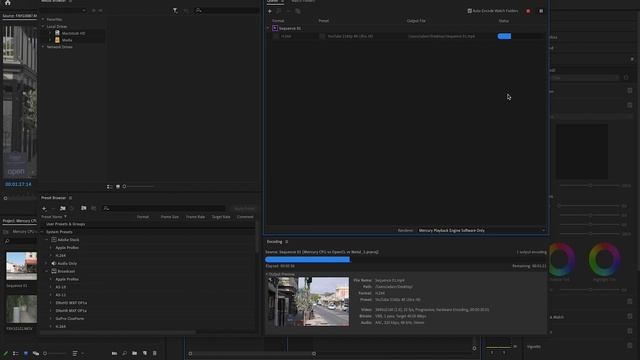This screenshot has height=360, width=640.
Task: Click Create New Preset plus icon
Action: coord(44,209)
